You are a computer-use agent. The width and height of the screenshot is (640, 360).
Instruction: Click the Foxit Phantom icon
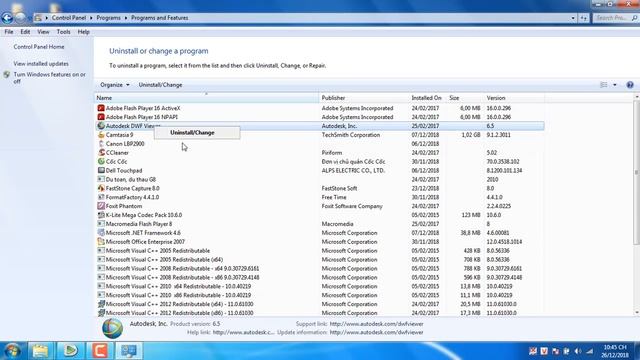click(x=101, y=206)
